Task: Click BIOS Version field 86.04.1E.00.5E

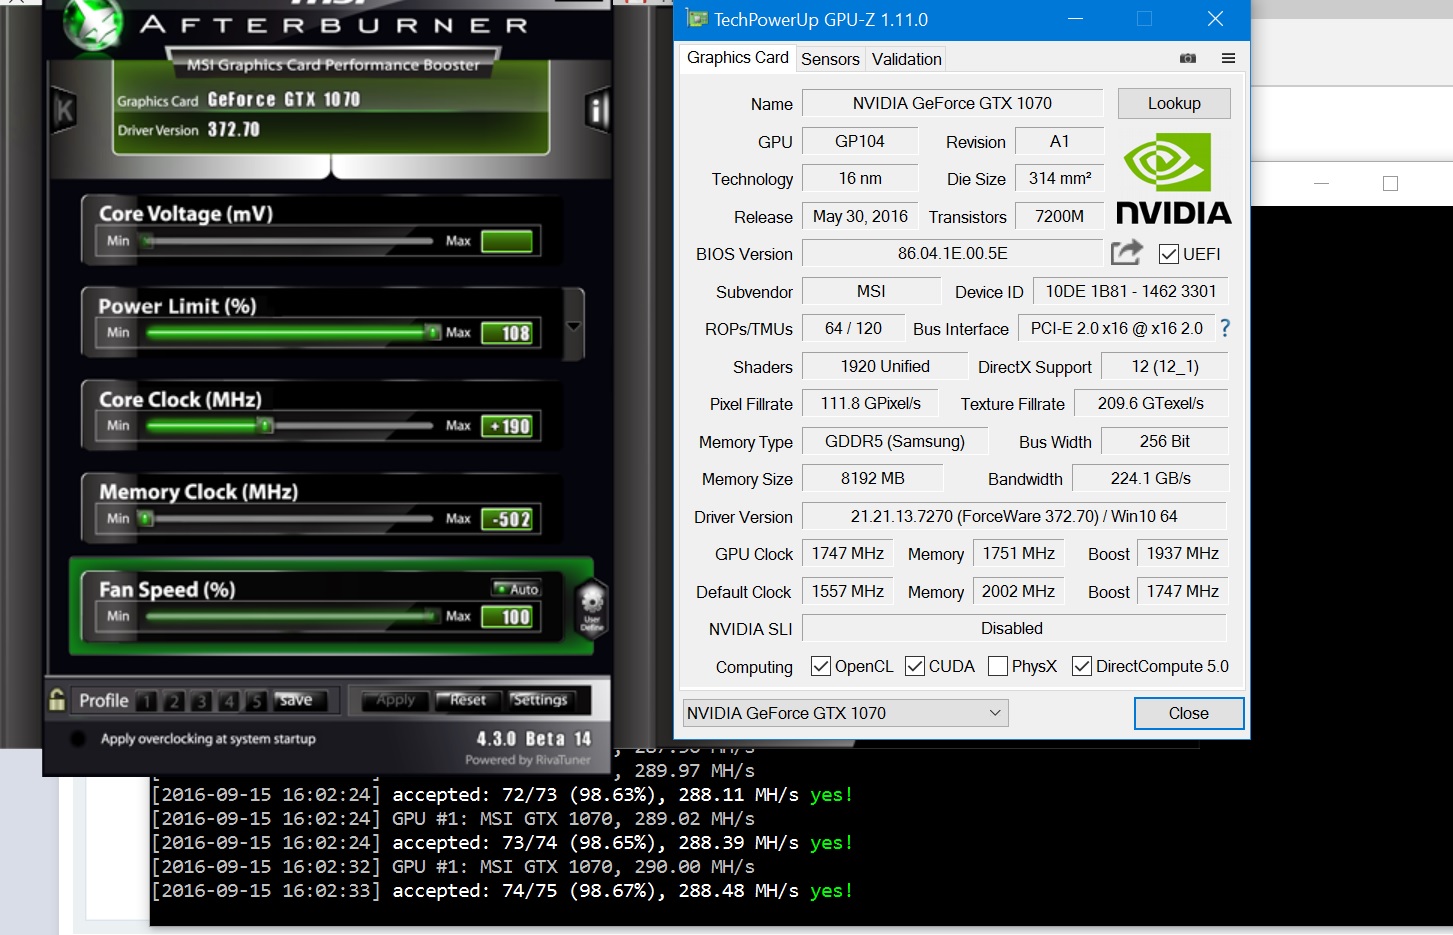Action: [952, 253]
